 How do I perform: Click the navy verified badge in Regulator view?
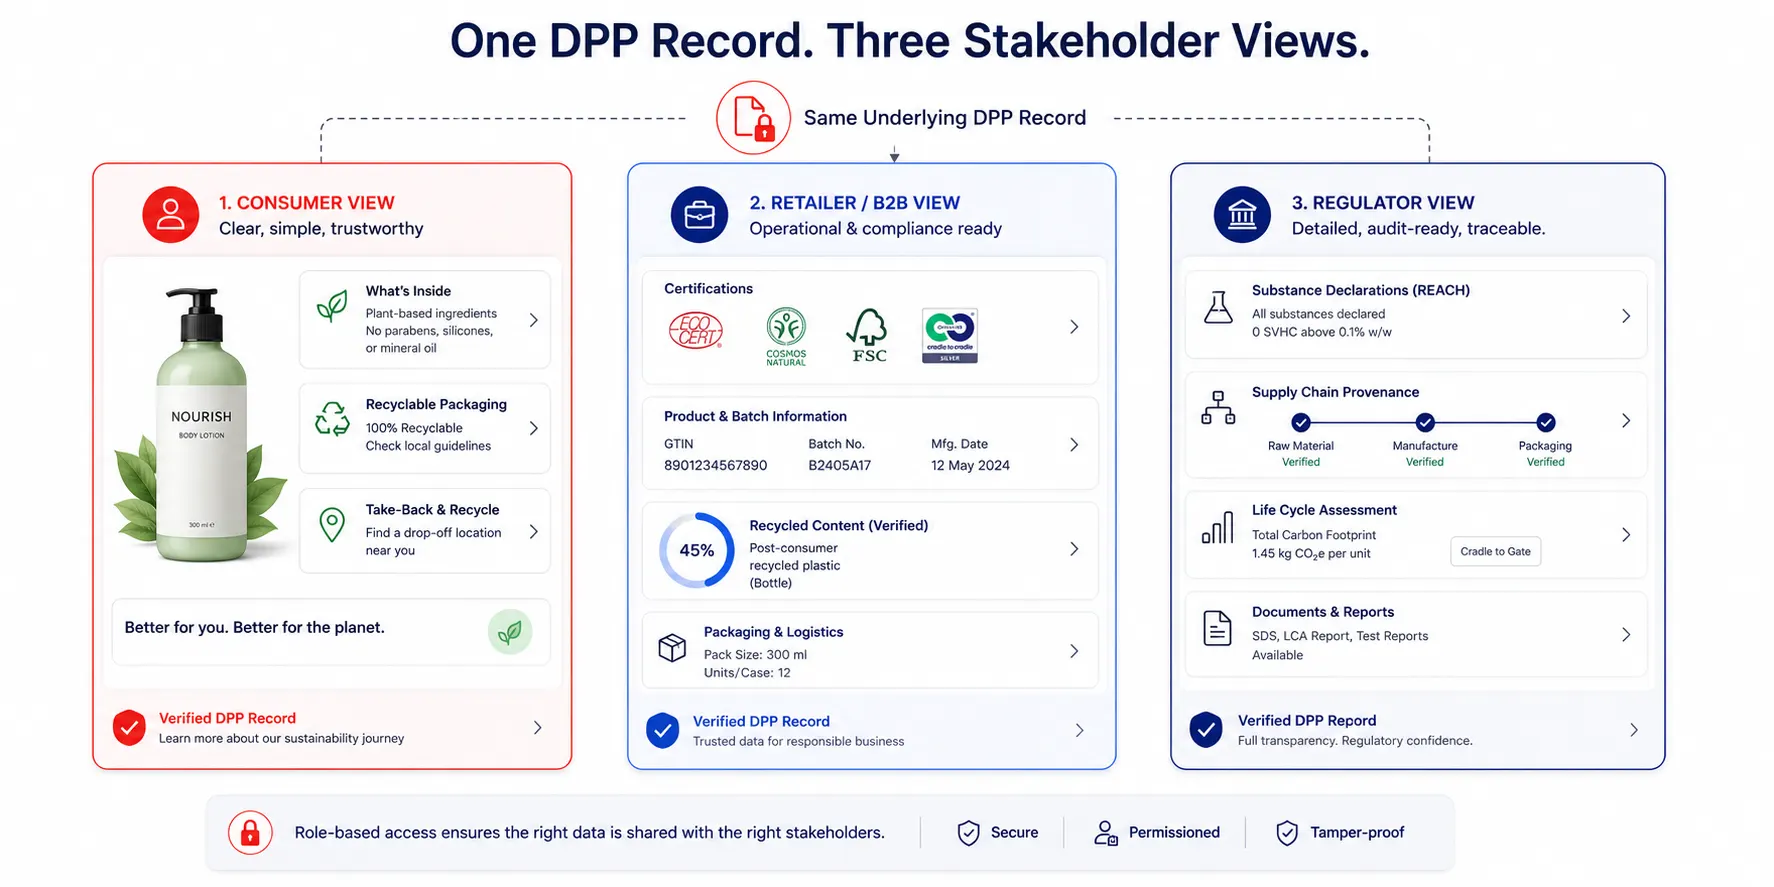point(1206,730)
